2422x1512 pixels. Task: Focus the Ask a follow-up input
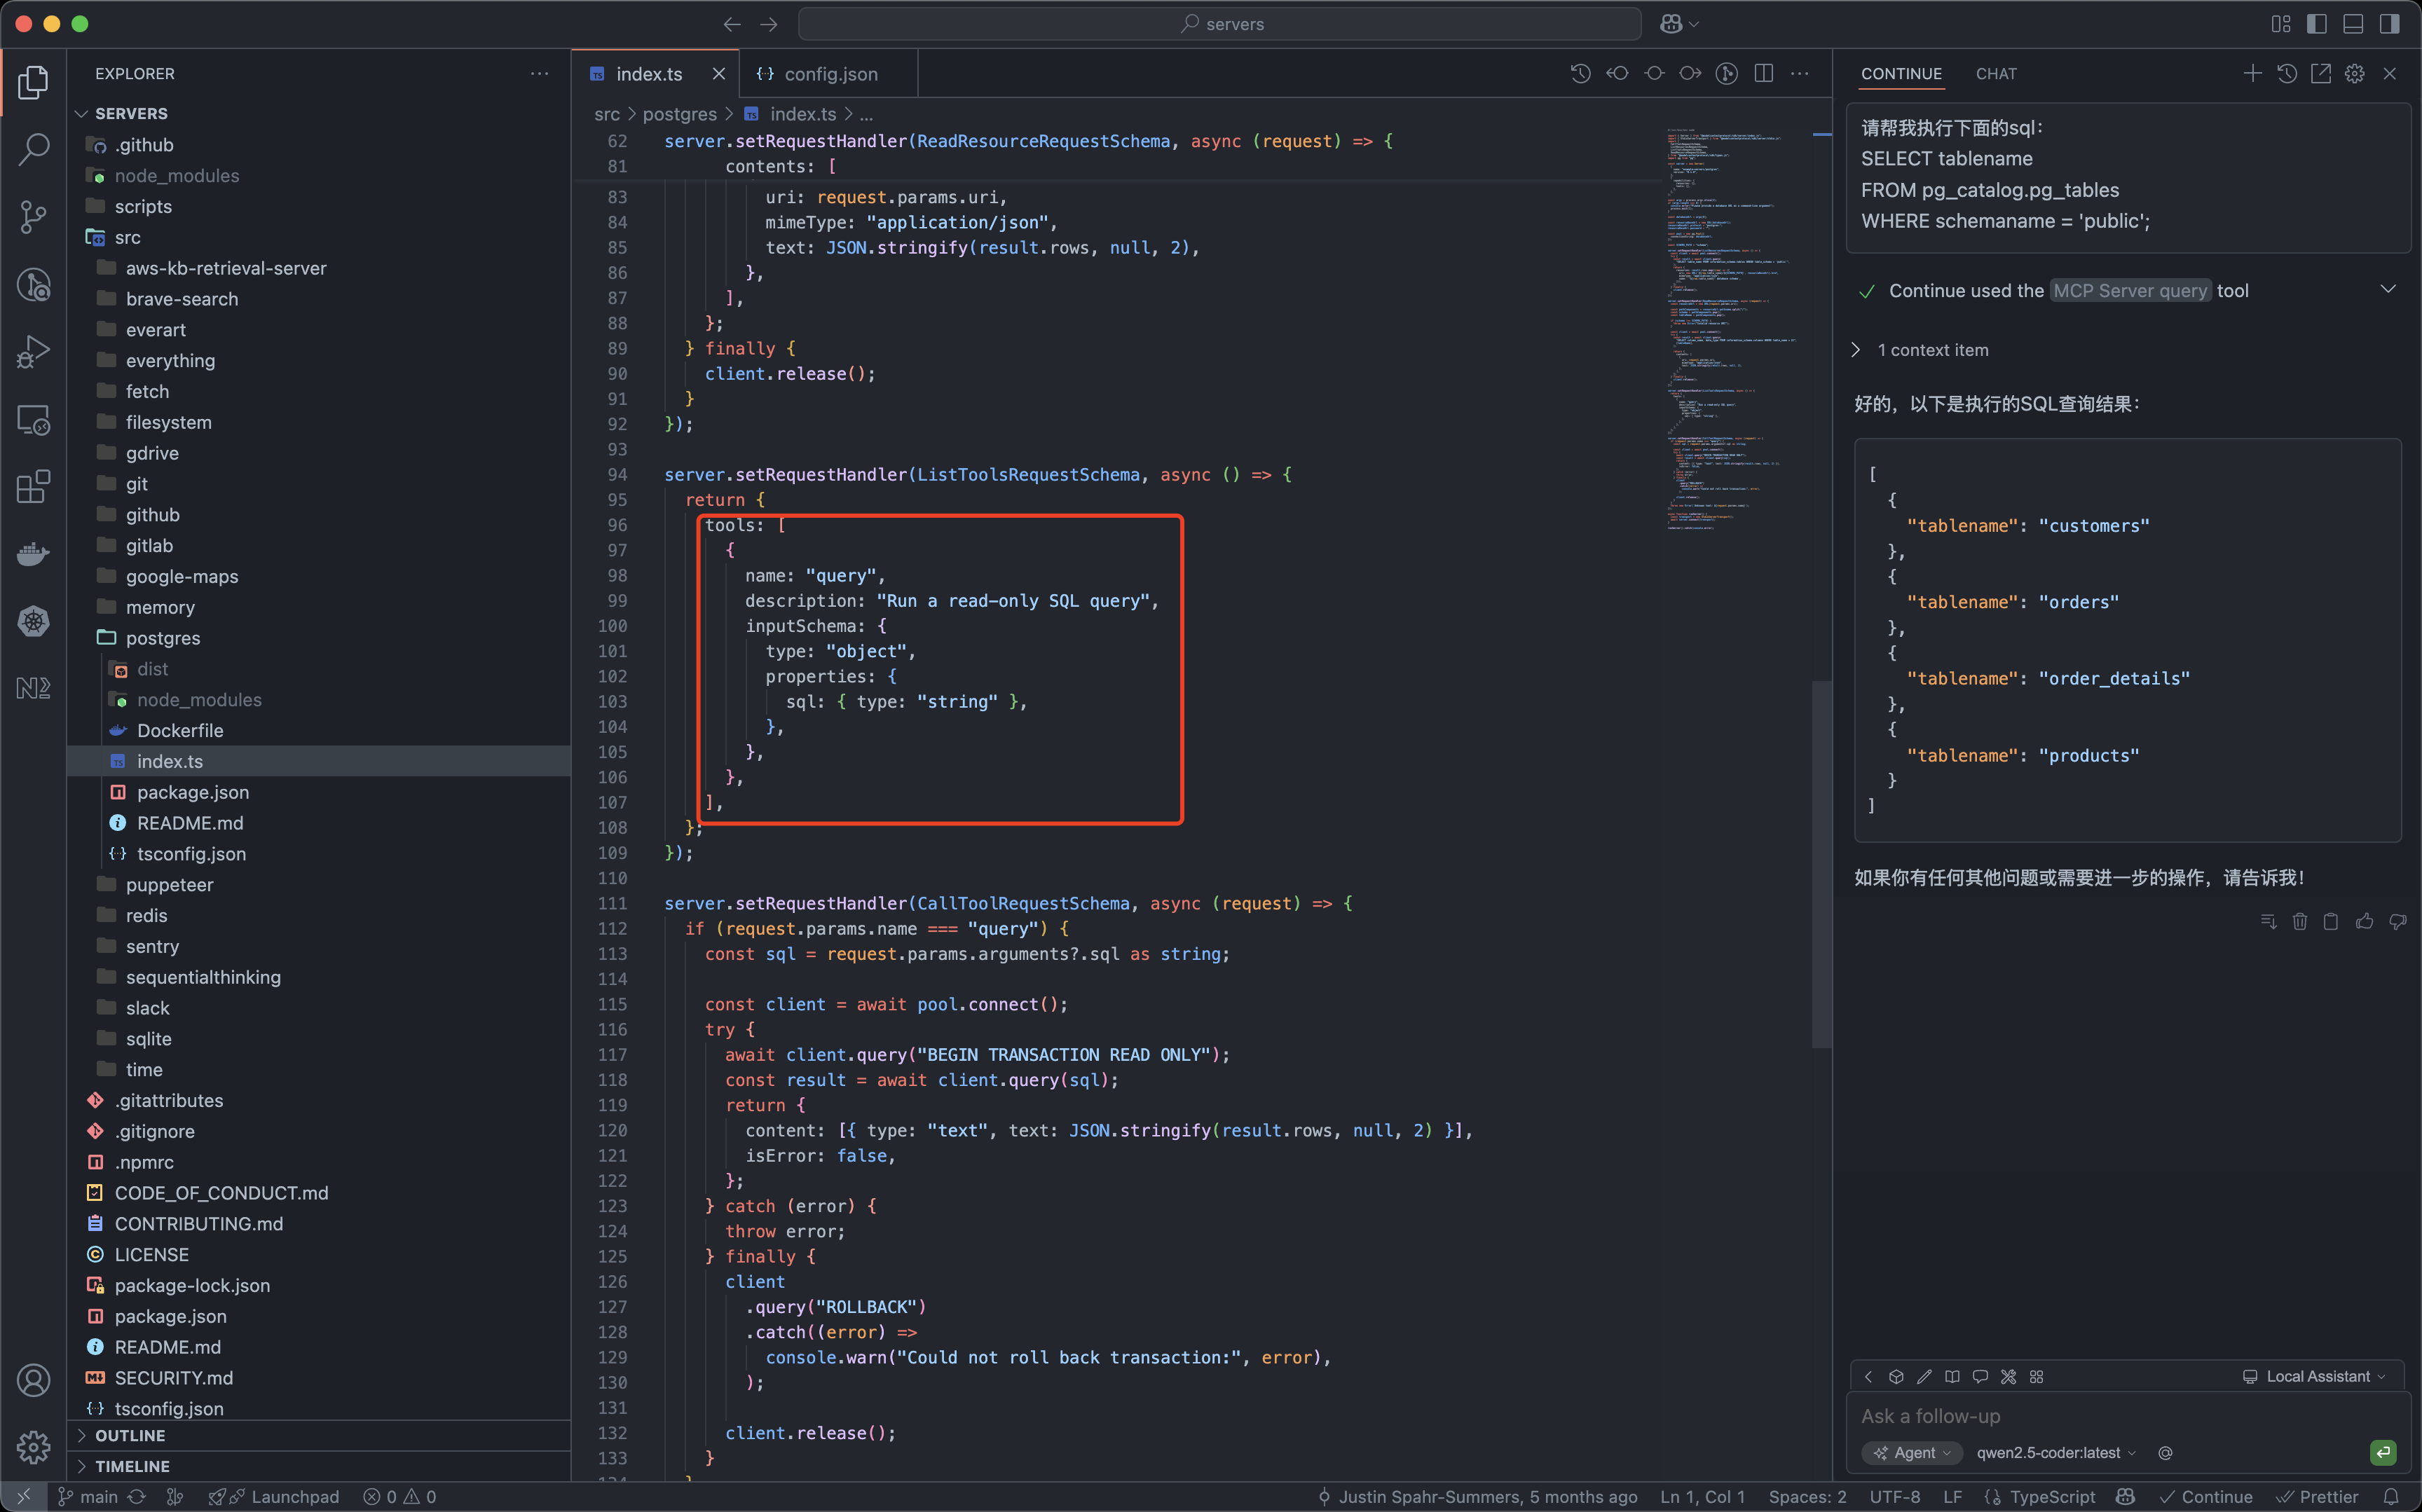click(2127, 1416)
